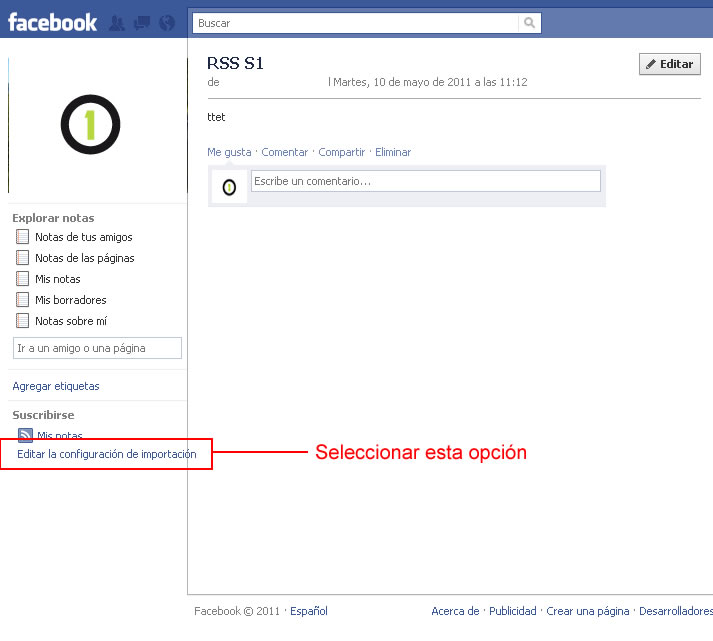
Task: Open the notifications globe icon
Action: click(x=167, y=23)
